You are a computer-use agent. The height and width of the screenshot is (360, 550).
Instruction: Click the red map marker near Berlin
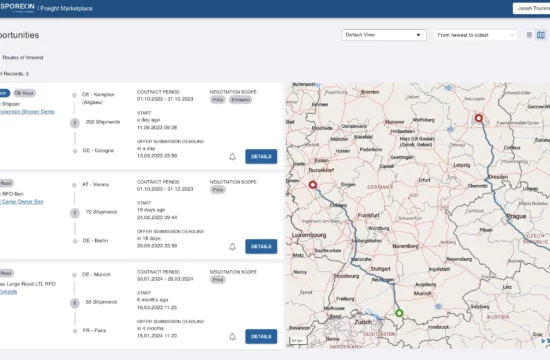(x=478, y=118)
